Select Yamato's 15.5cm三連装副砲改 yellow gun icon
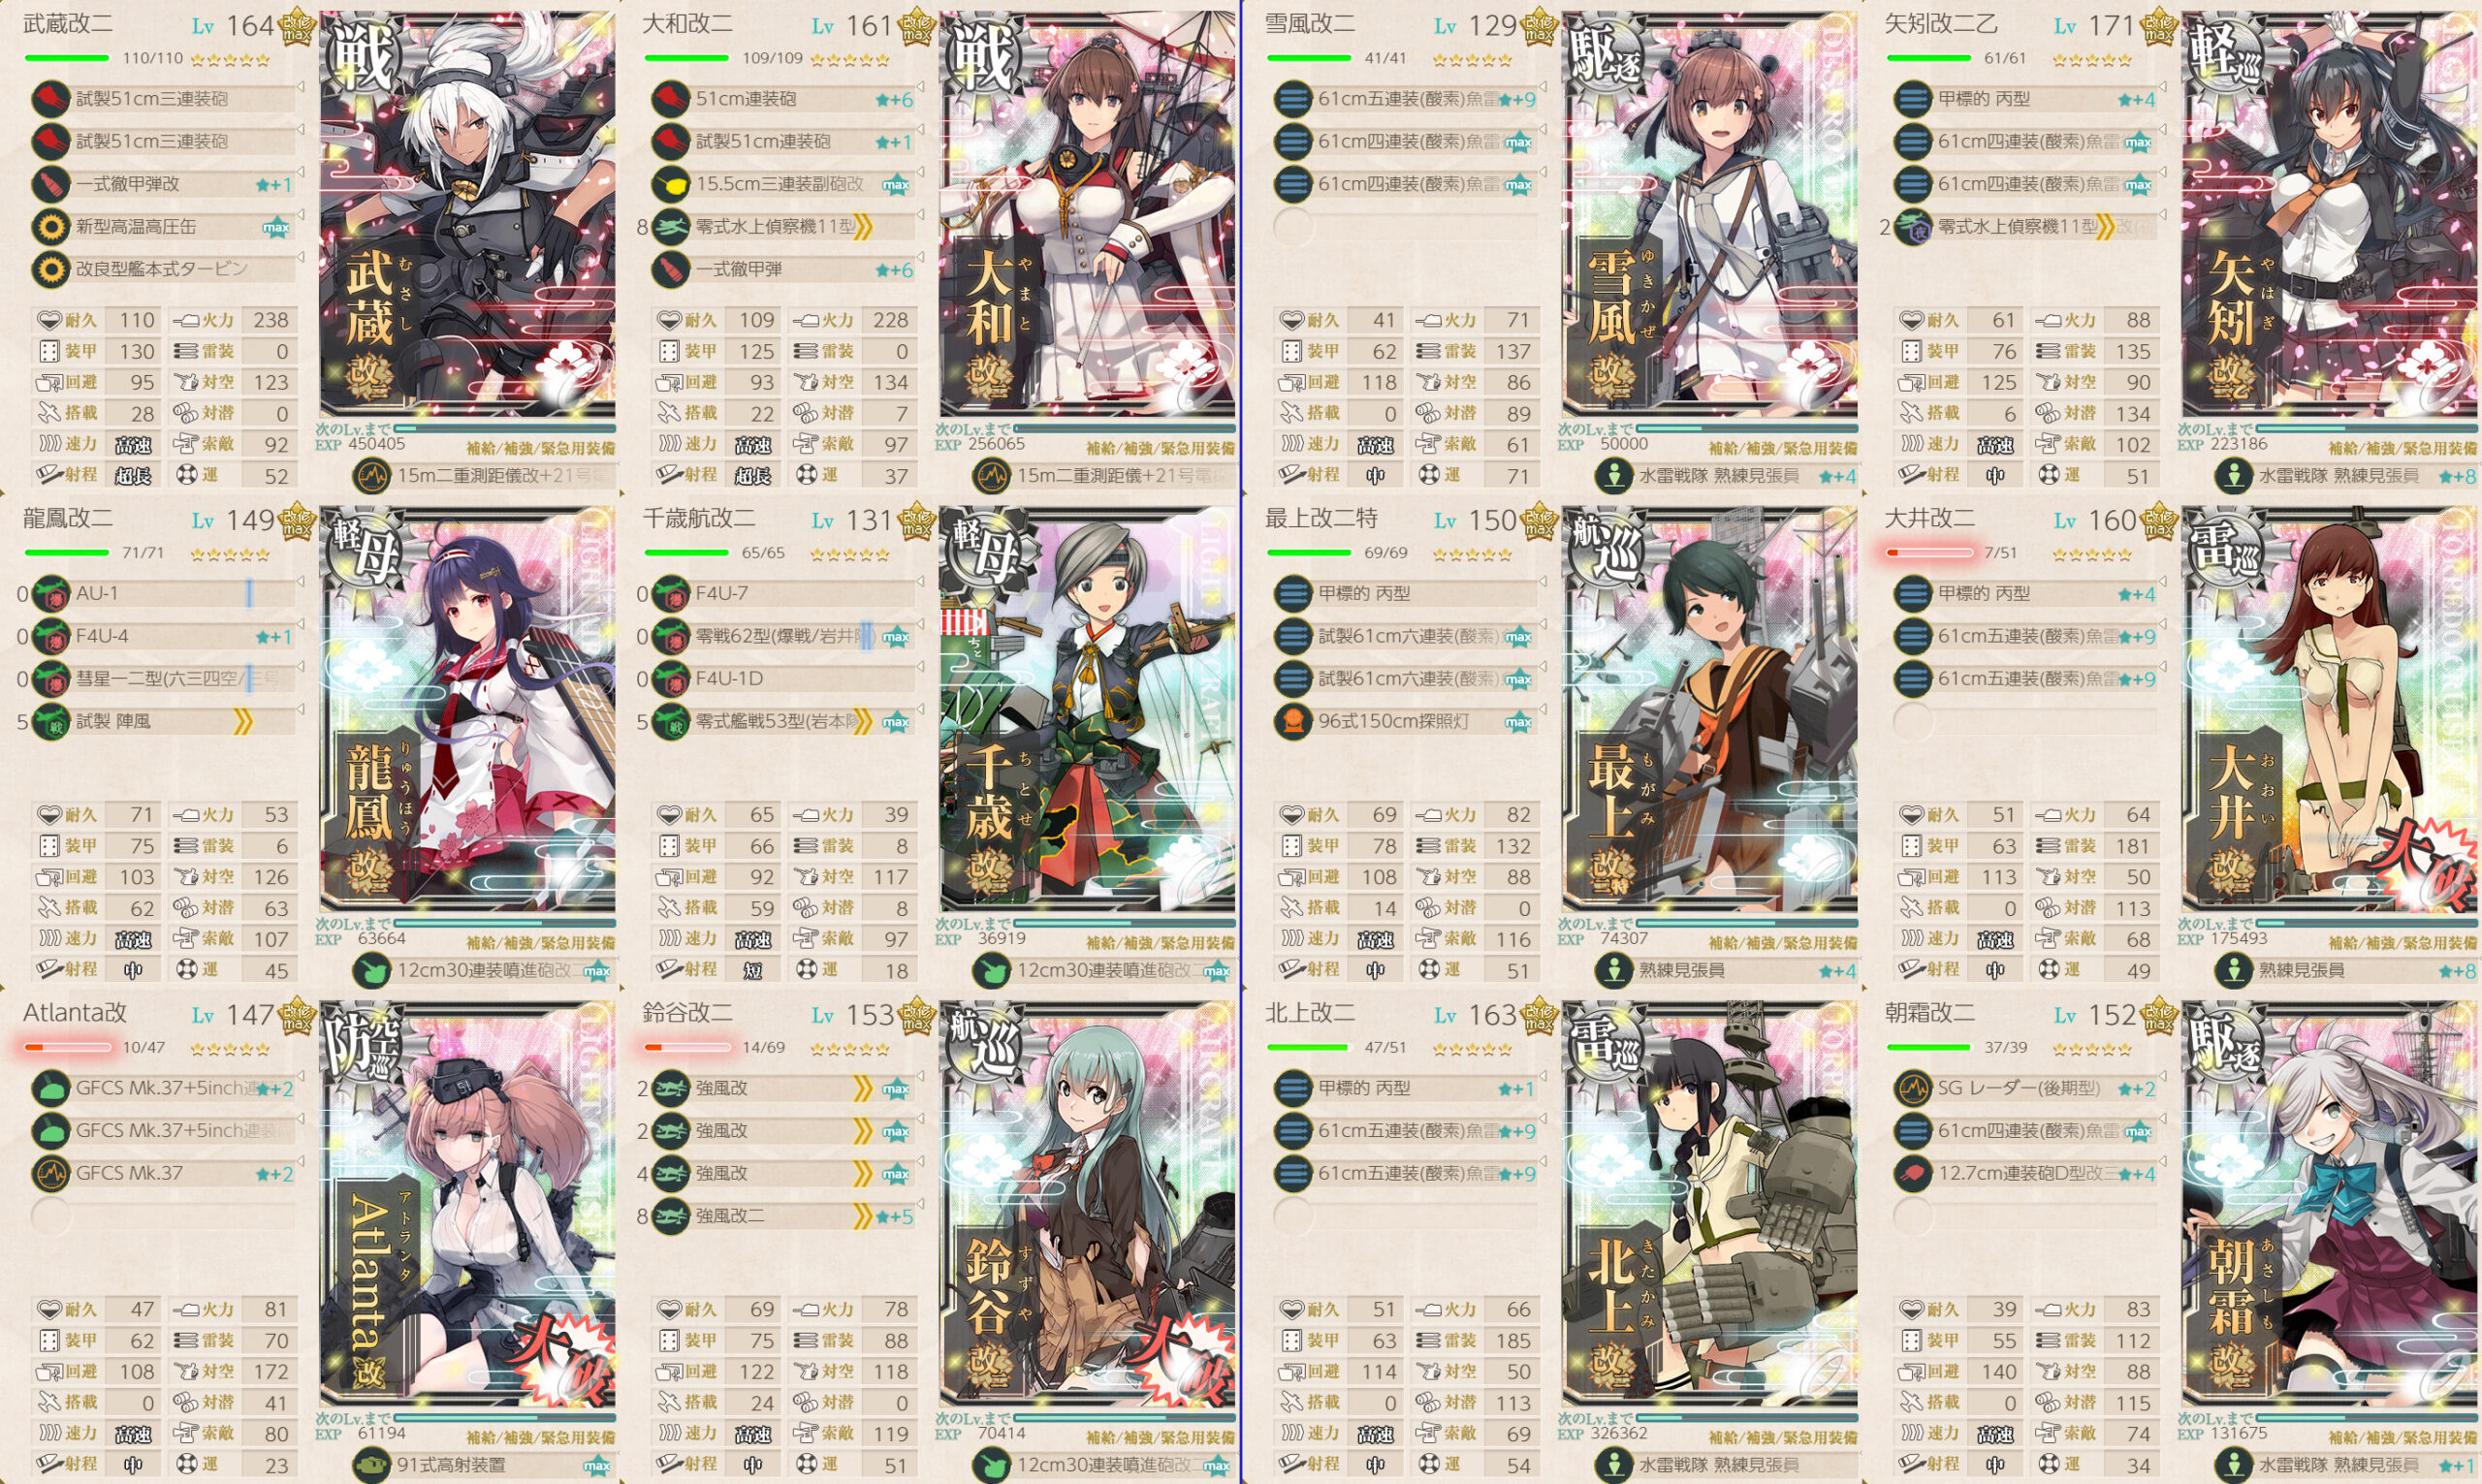Screen dimensions: 2482x1484 pos(671,184)
